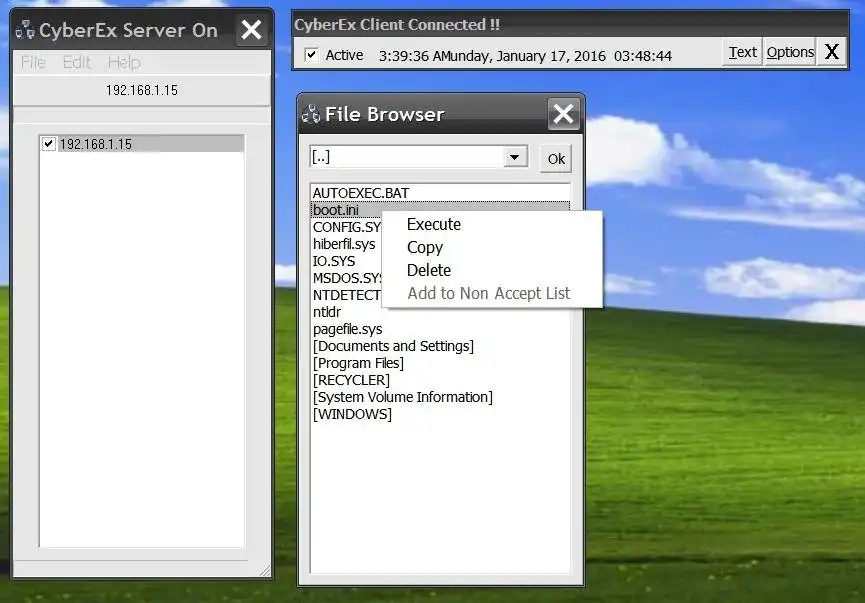Image resolution: width=865 pixels, height=603 pixels.
Task: Click the 192.168.1.15 address label under menu
Action: tap(142, 90)
